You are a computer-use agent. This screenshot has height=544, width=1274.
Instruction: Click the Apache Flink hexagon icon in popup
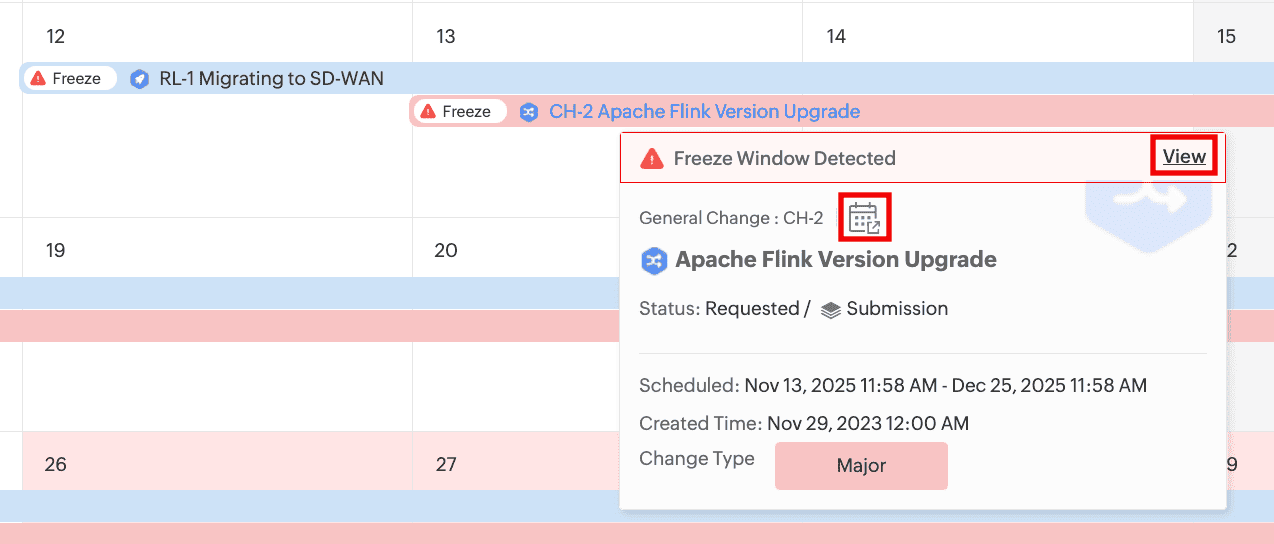click(x=653, y=260)
